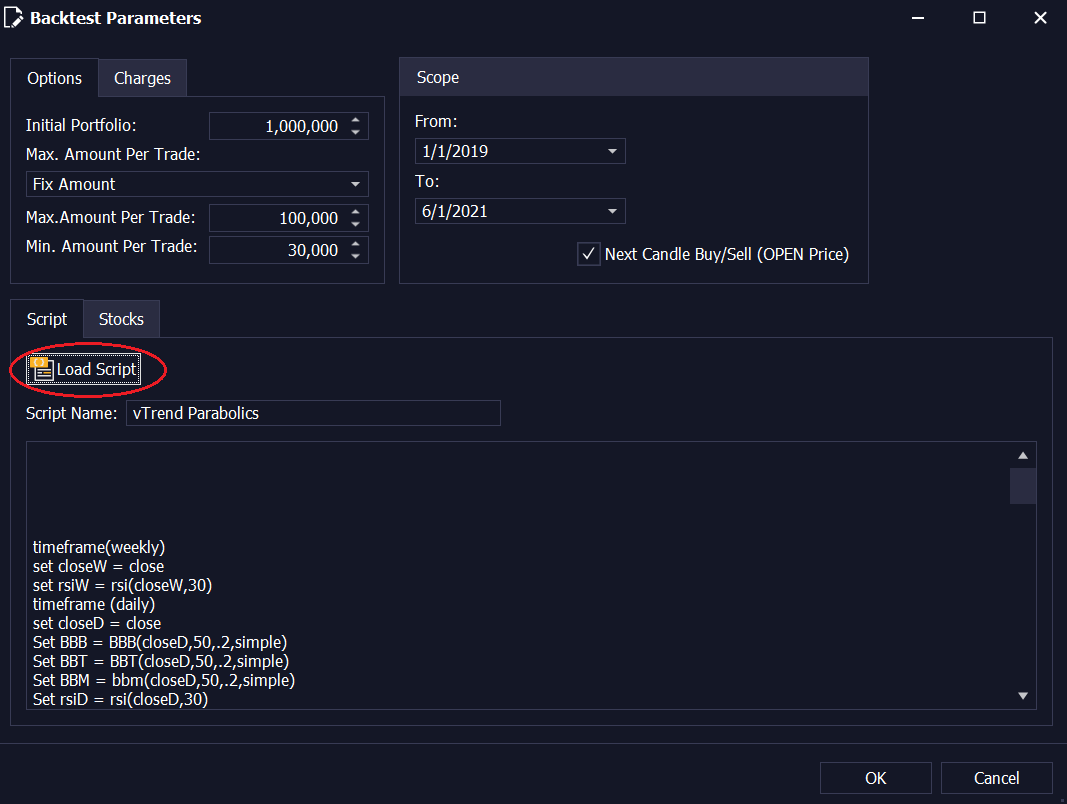Select the Script tab
The width and height of the screenshot is (1067, 804).
coord(47,318)
